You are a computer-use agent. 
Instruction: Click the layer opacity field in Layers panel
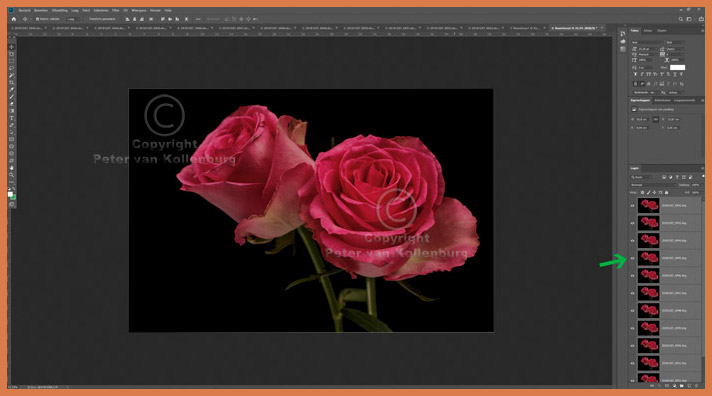tap(695, 185)
